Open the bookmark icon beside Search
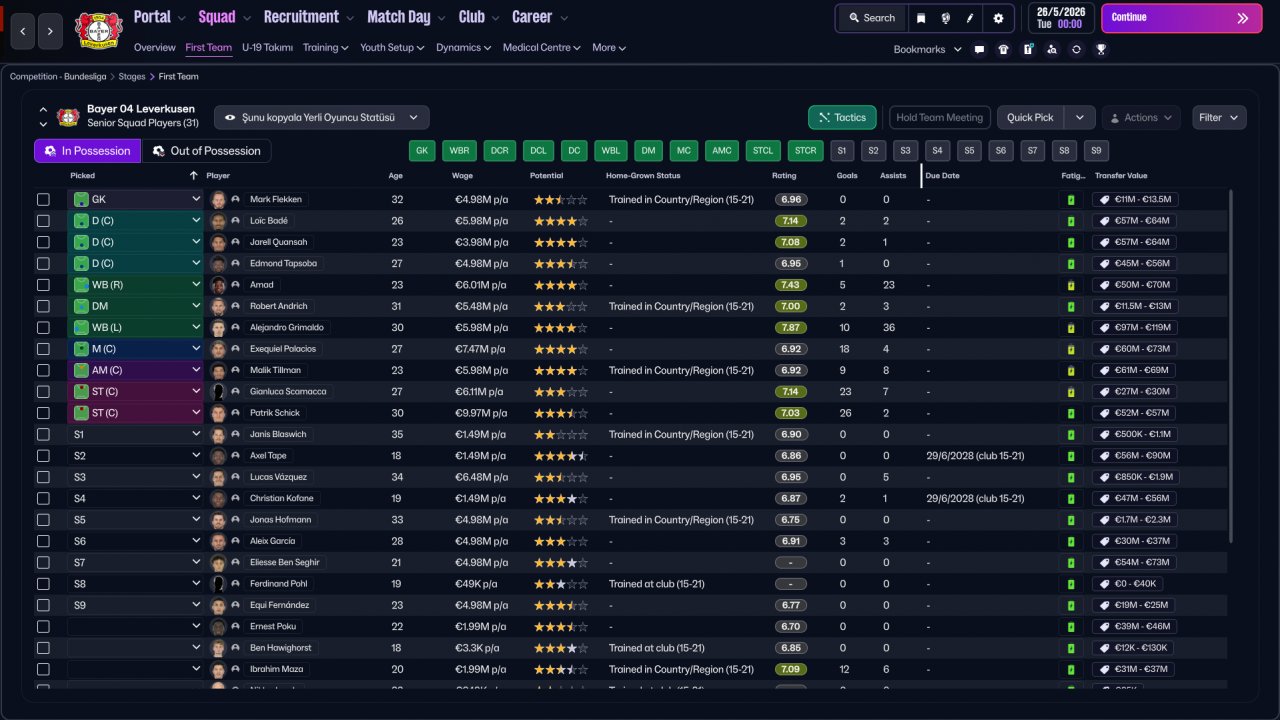The width and height of the screenshot is (1280, 720). tap(921, 18)
